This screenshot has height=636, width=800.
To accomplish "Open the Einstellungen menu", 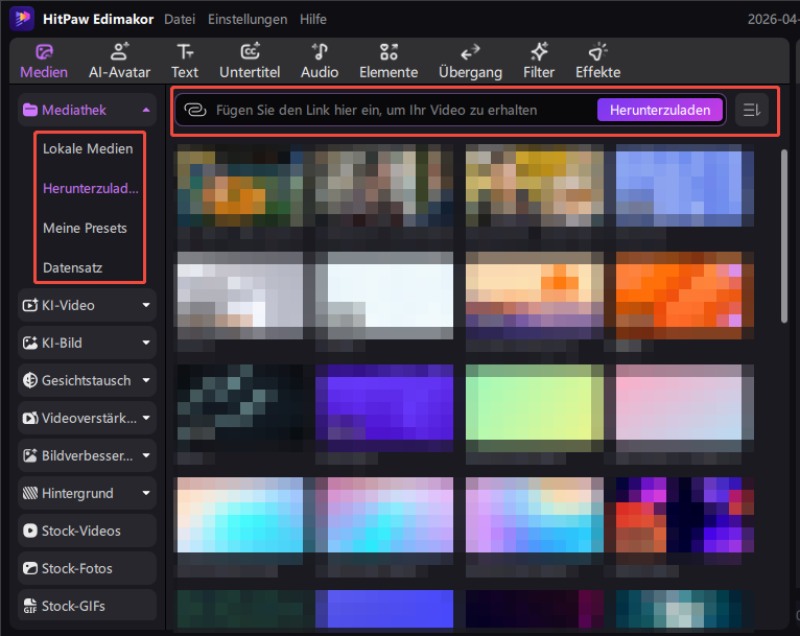I will [247, 19].
